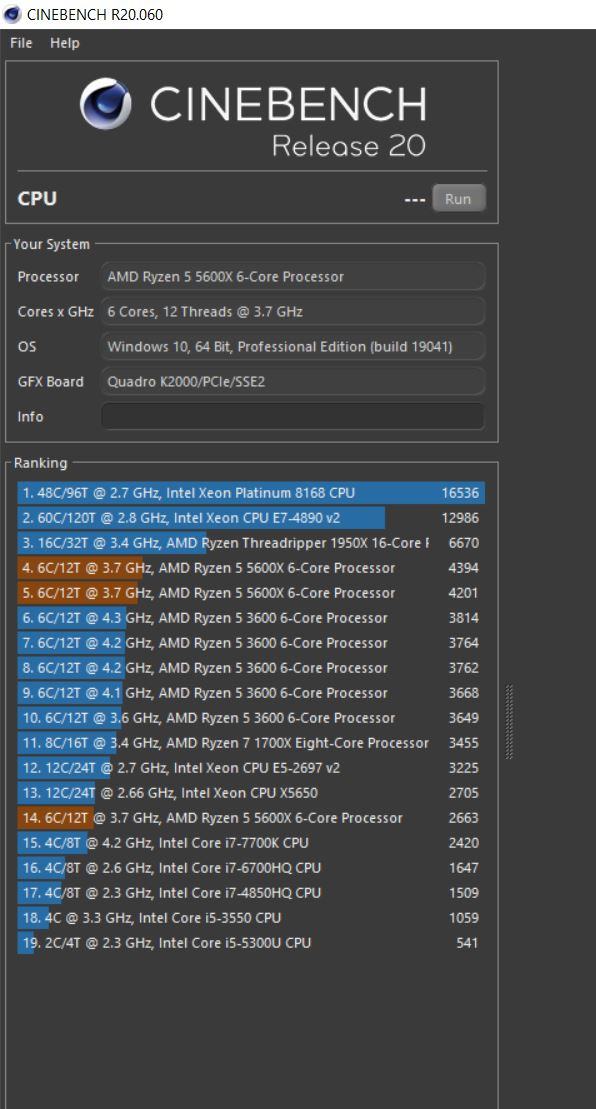Select ranking row 3 Threadripper 1950X
Screen dimensions: 596x1109
point(251,542)
